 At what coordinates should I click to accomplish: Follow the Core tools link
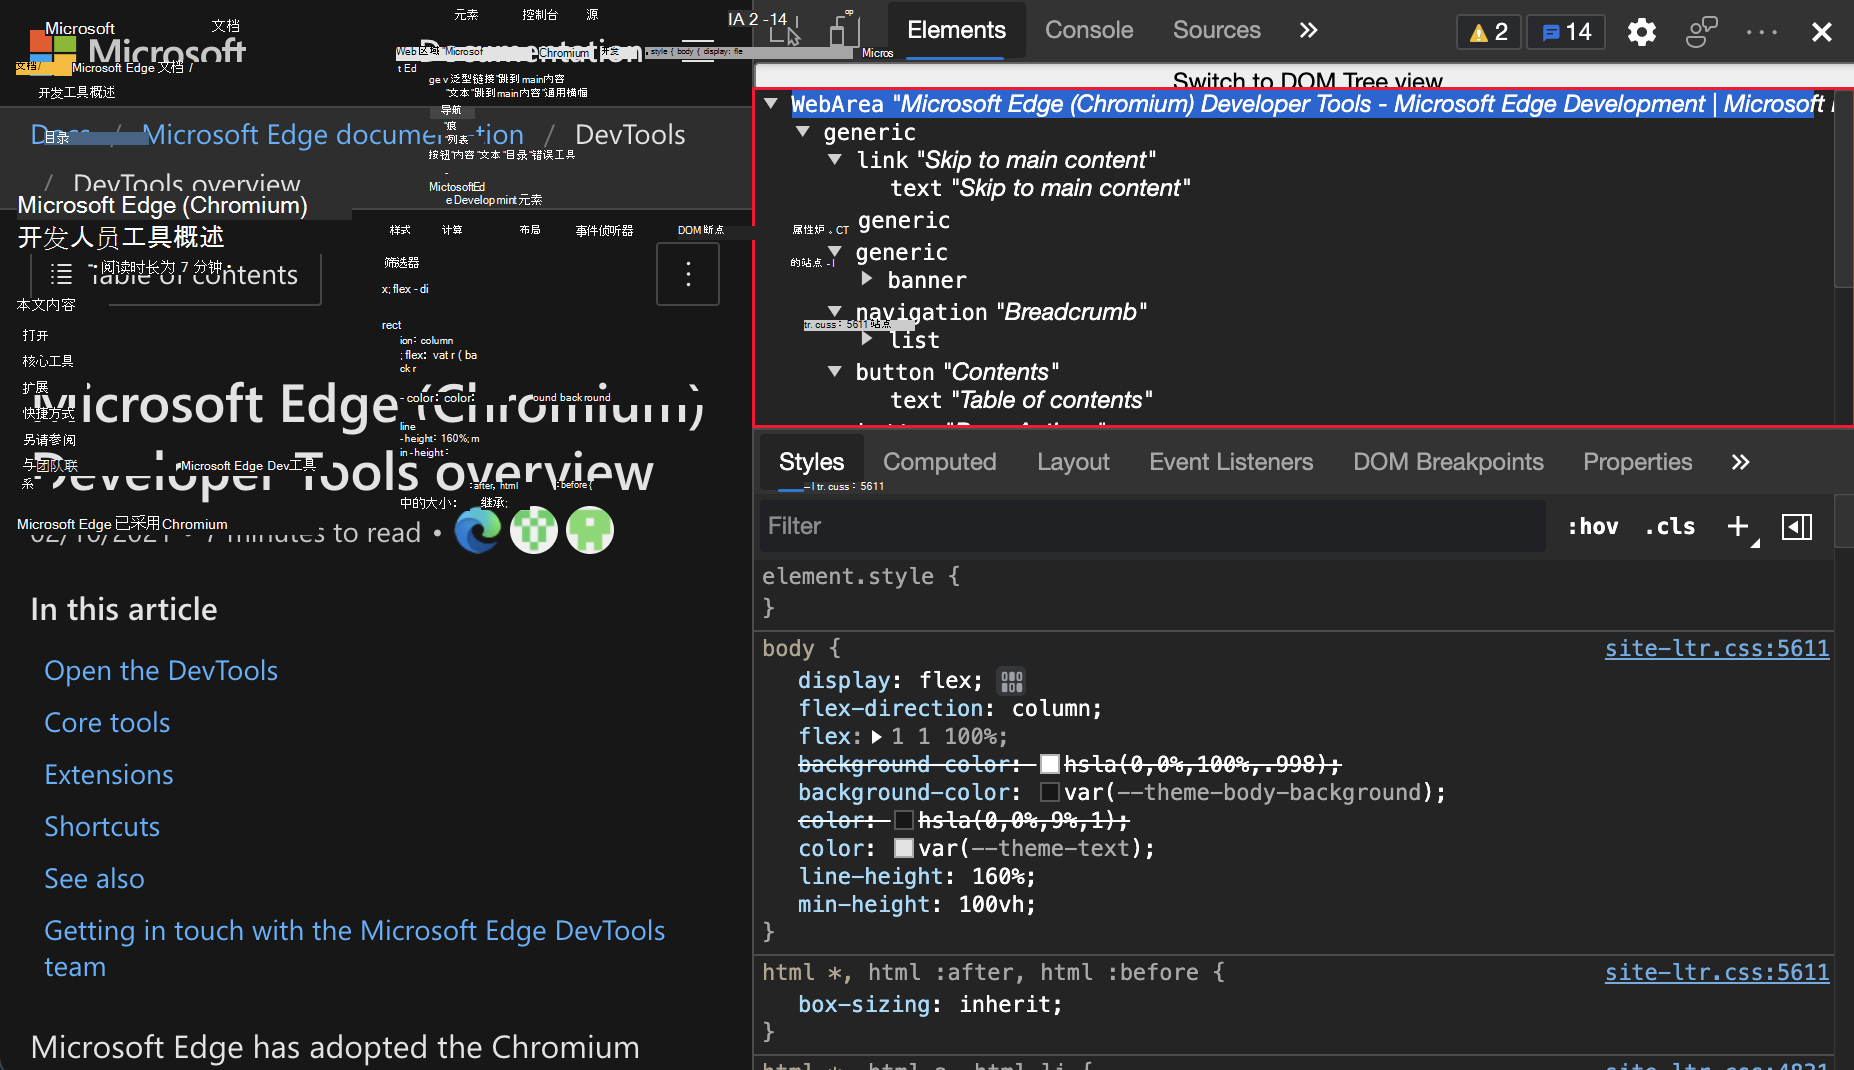click(107, 722)
